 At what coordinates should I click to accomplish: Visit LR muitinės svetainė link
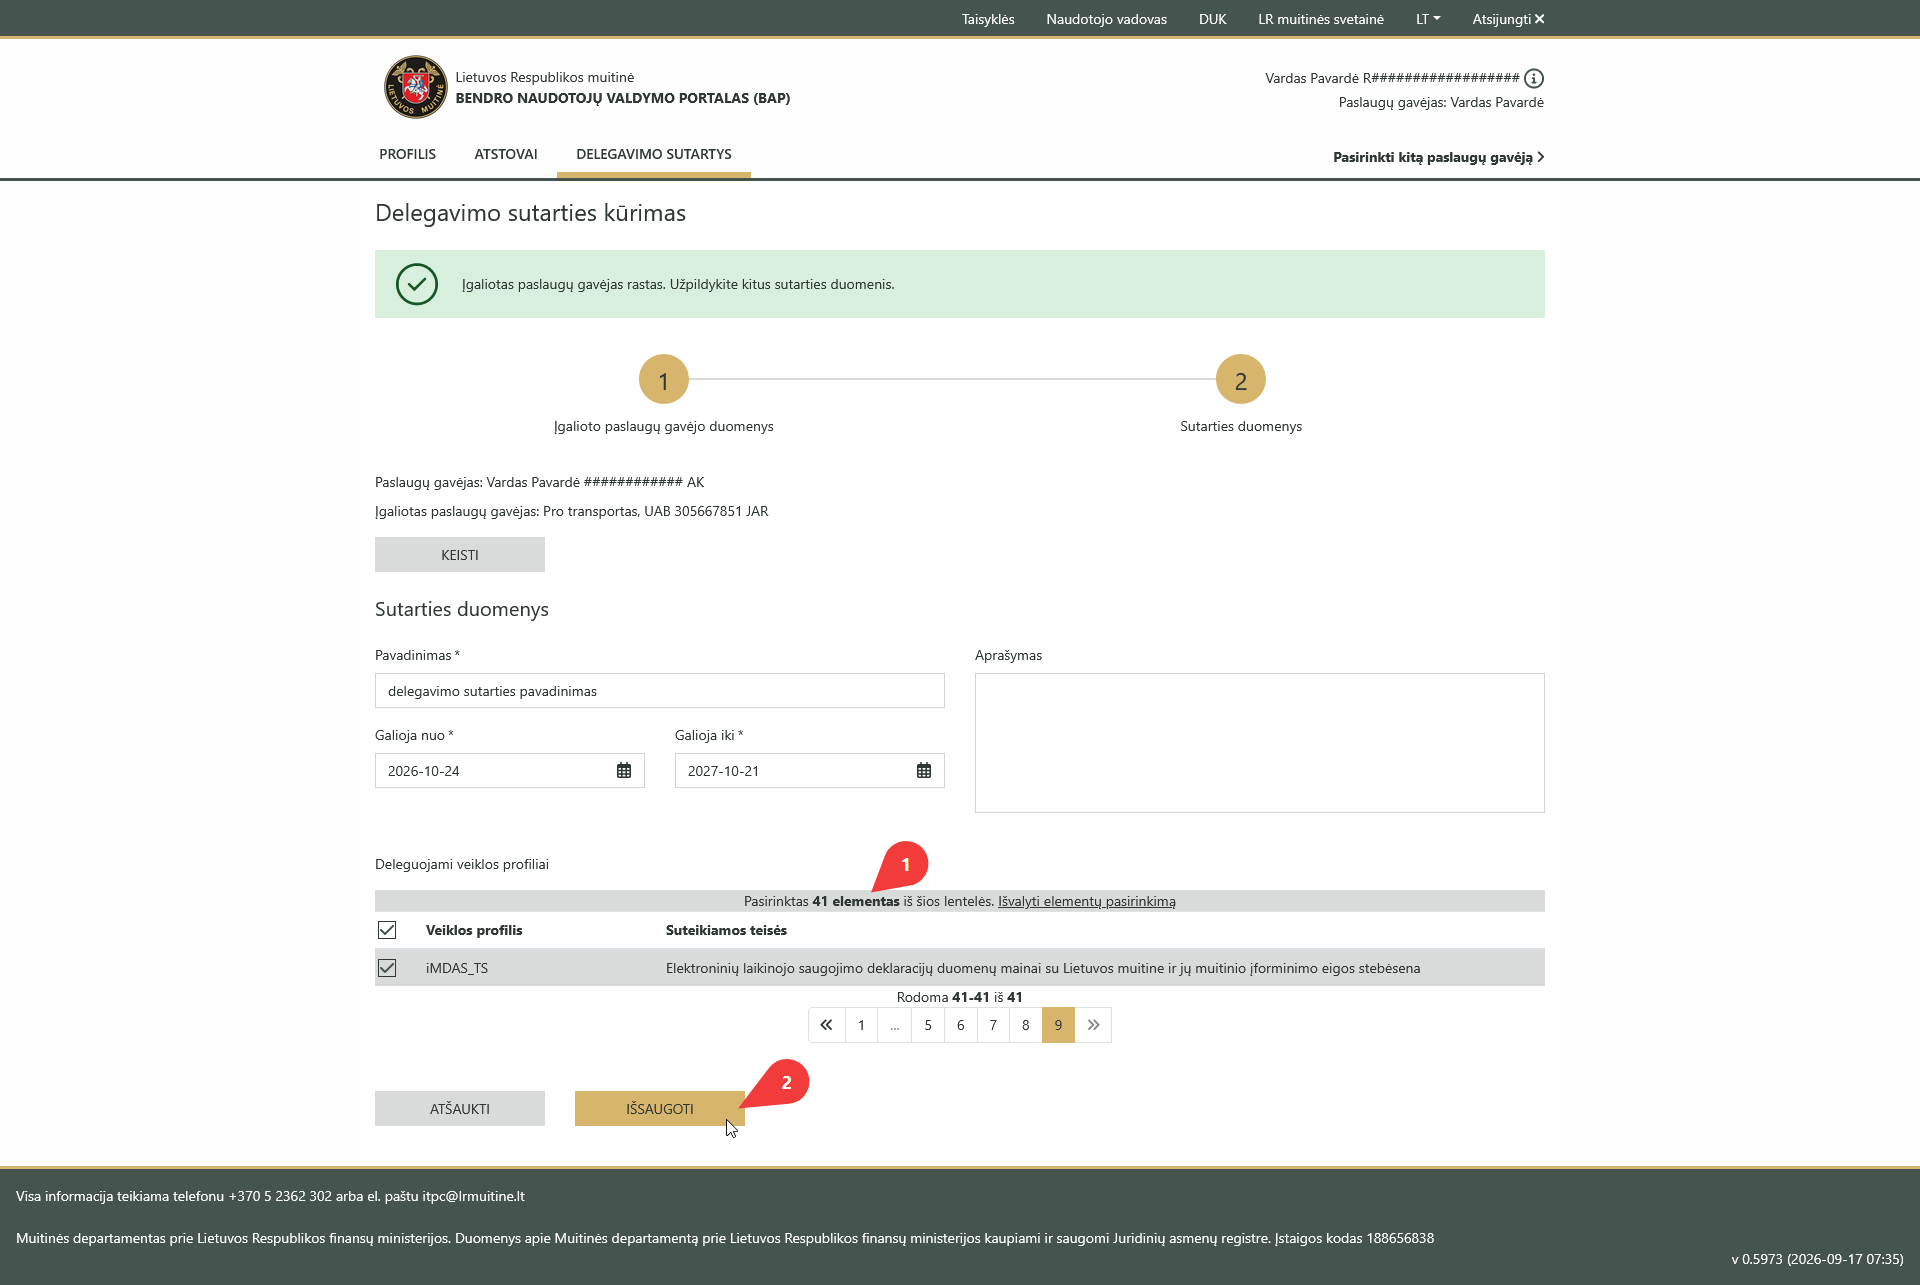click(x=1321, y=19)
